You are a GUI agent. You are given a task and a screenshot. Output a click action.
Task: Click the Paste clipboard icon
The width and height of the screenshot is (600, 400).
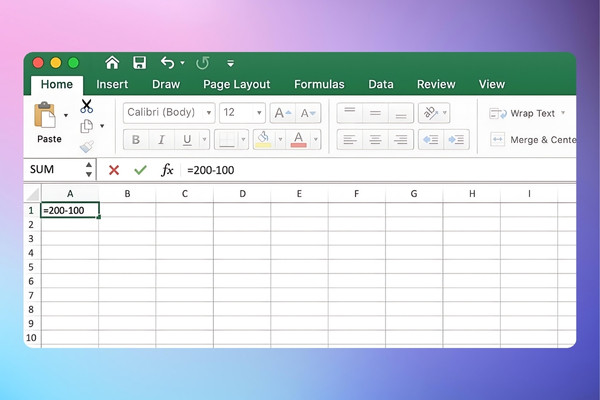point(45,115)
